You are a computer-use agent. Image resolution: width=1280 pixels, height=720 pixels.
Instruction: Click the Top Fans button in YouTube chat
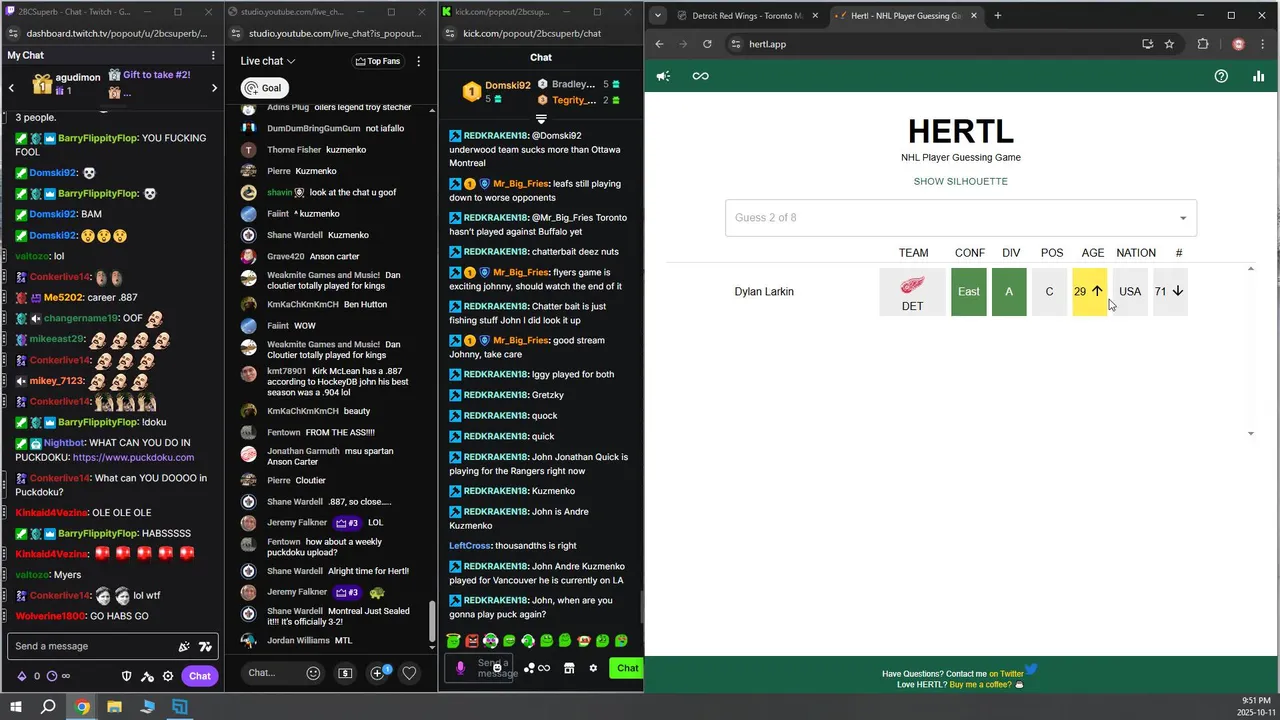point(378,61)
